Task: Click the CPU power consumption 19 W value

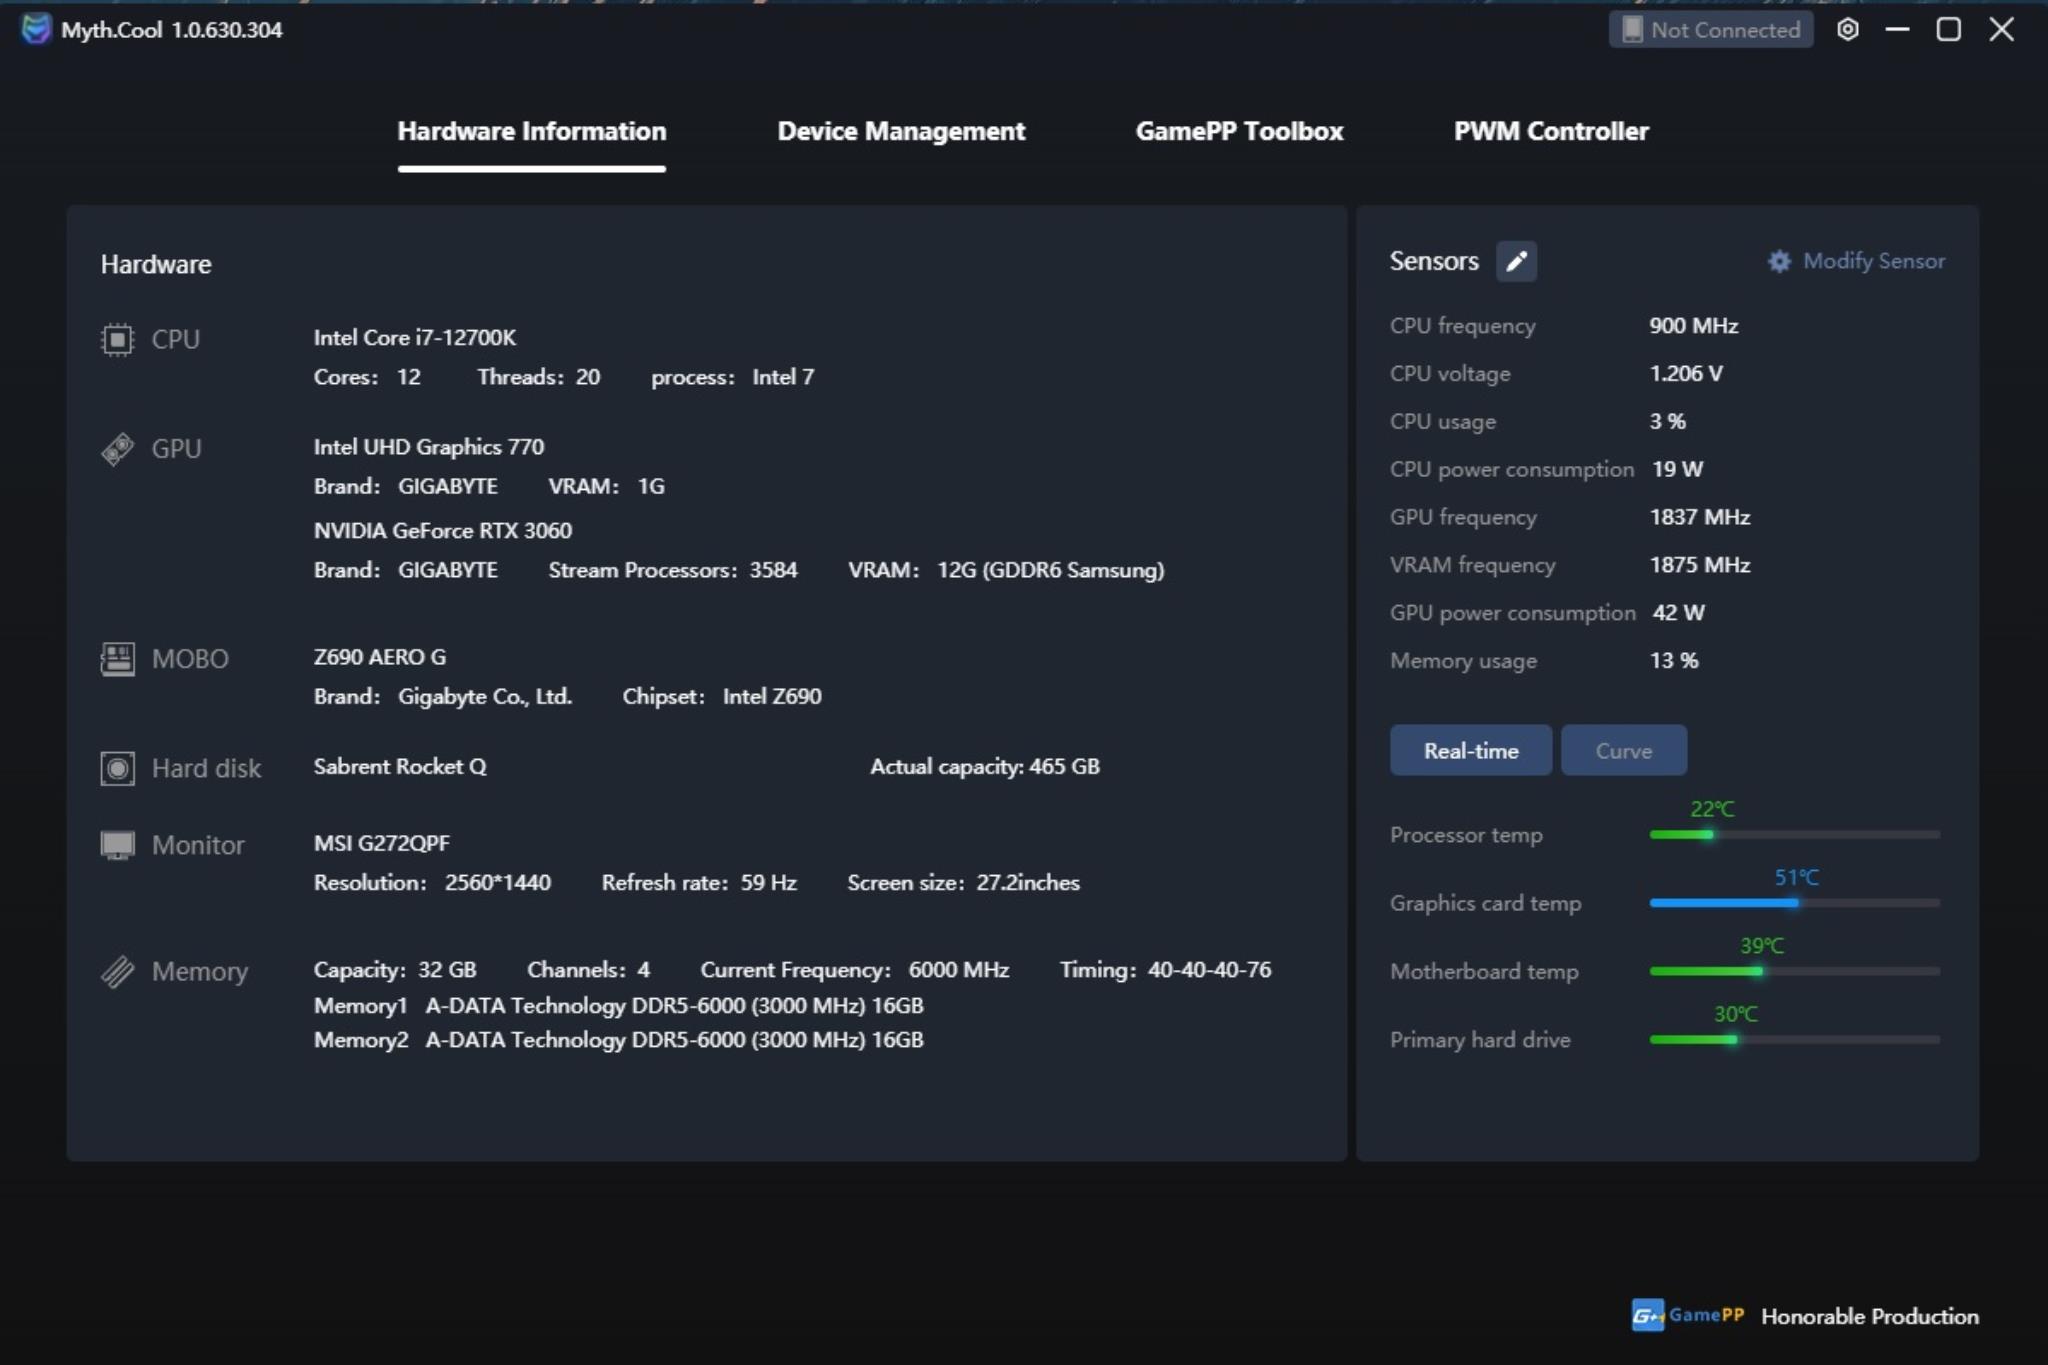Action: click(1677, 469)
